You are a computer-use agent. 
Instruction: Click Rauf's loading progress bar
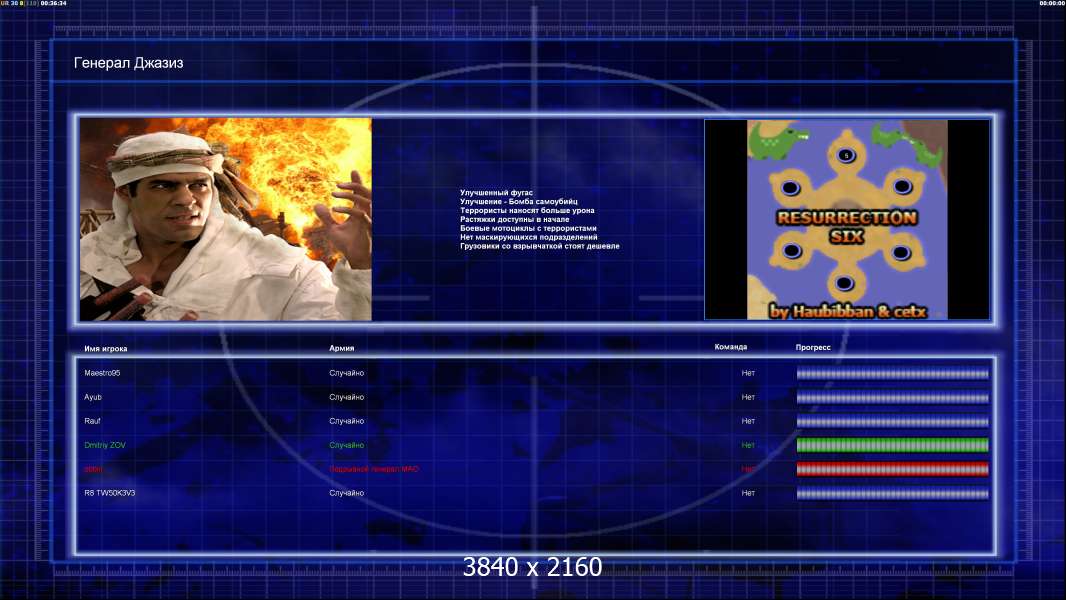click(x=893, y=421)
